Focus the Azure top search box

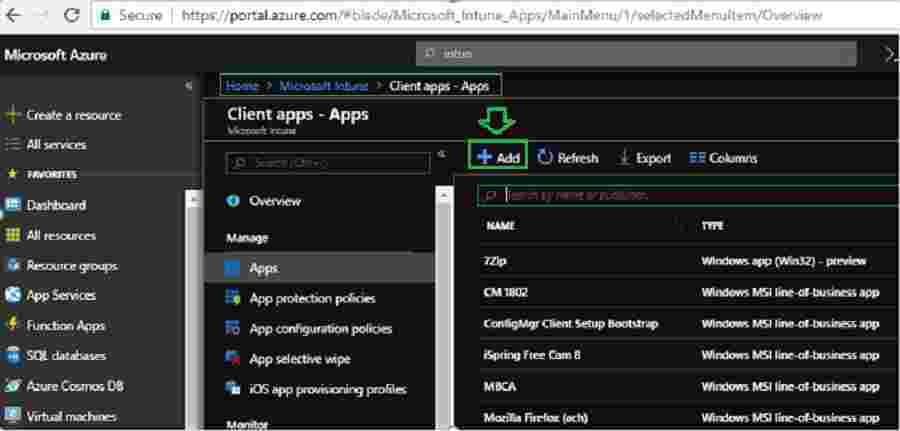coord(636,53)
